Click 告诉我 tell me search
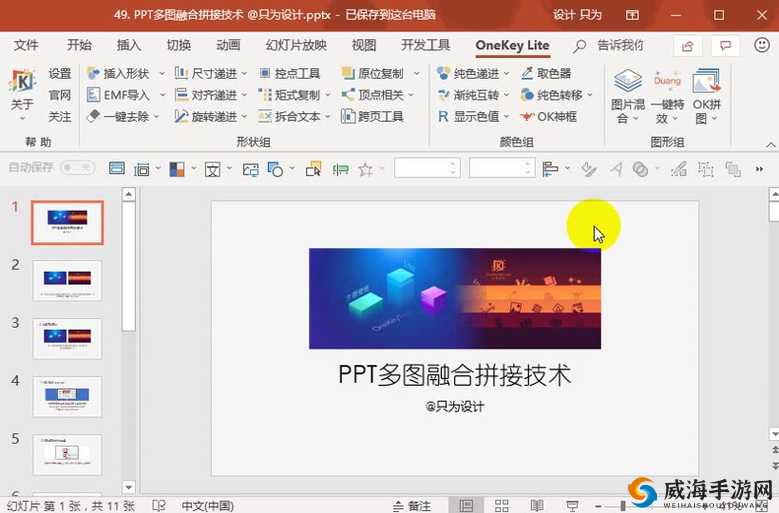This screenshot has height=513, width=779. [609, 46]
